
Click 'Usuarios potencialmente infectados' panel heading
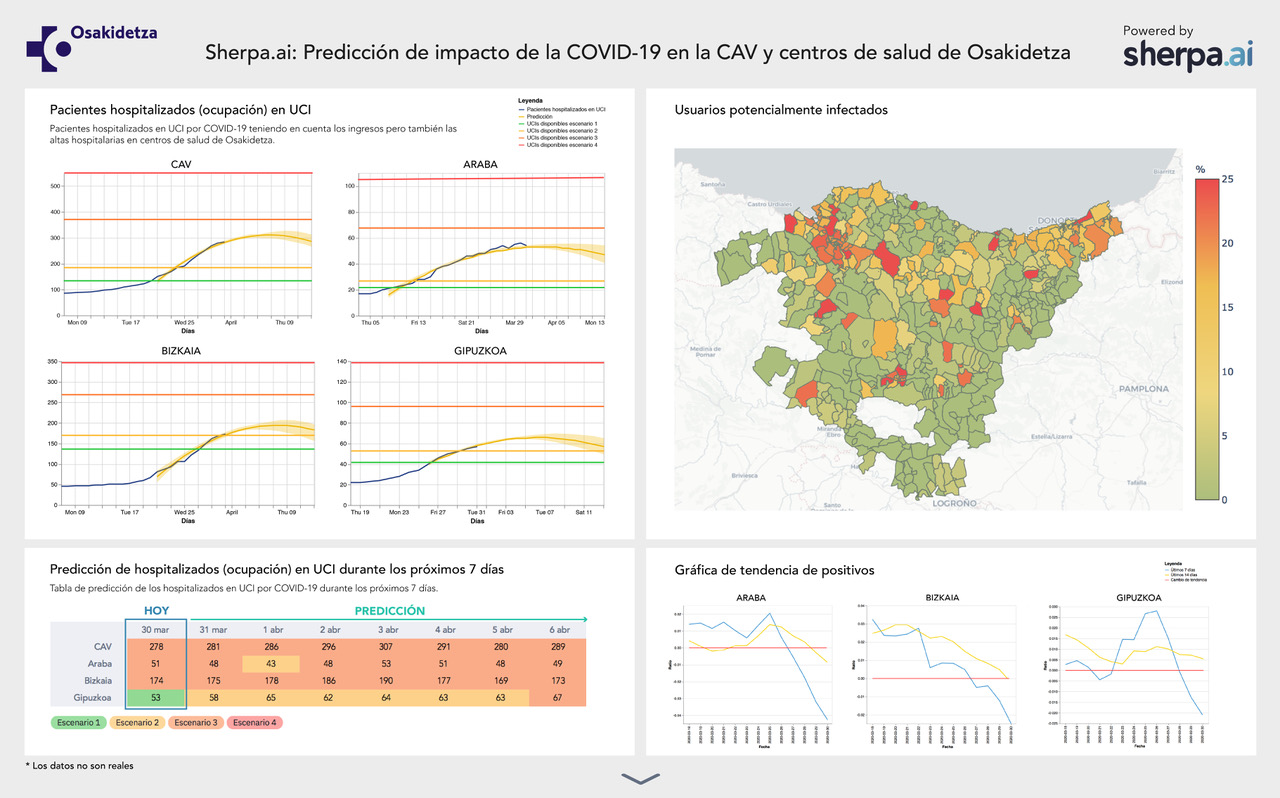781,110
